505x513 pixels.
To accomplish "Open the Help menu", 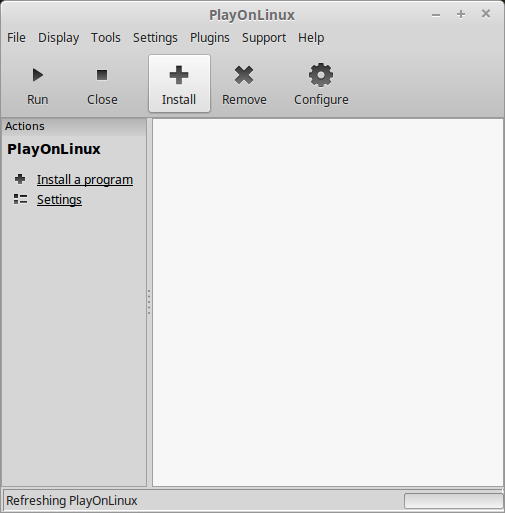I will pos(311,38).
